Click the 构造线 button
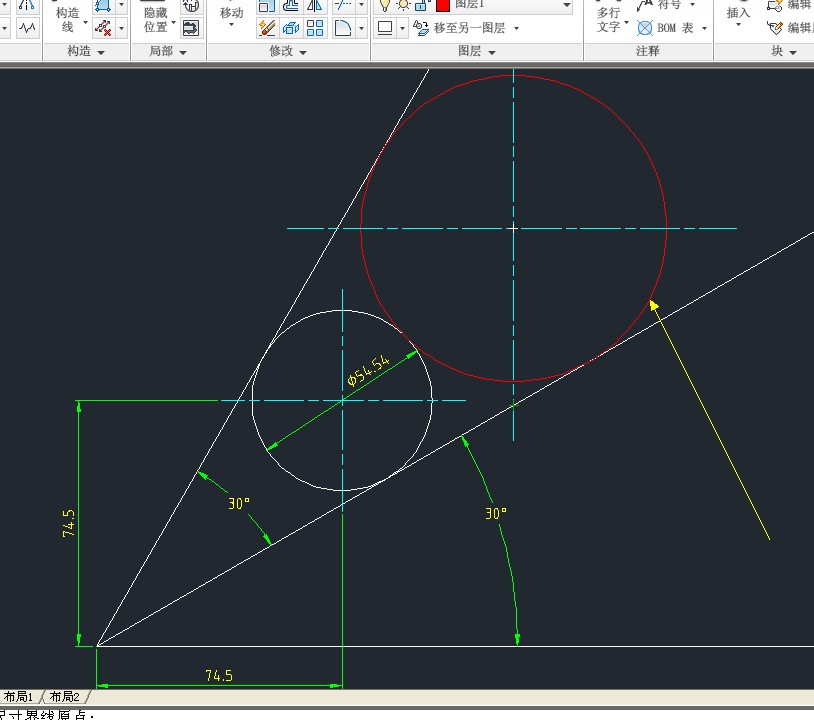 pos(67,19)
